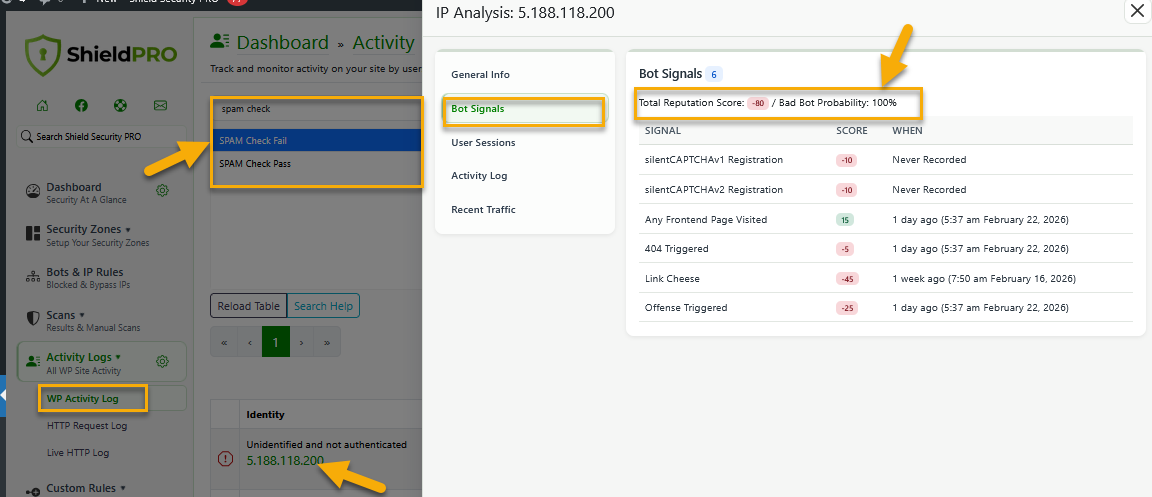The width and height of the screenshot is (1152, 497).
Task: Click the SIGNAL column header
Action: pyautogui.click(x=663, y=130)
